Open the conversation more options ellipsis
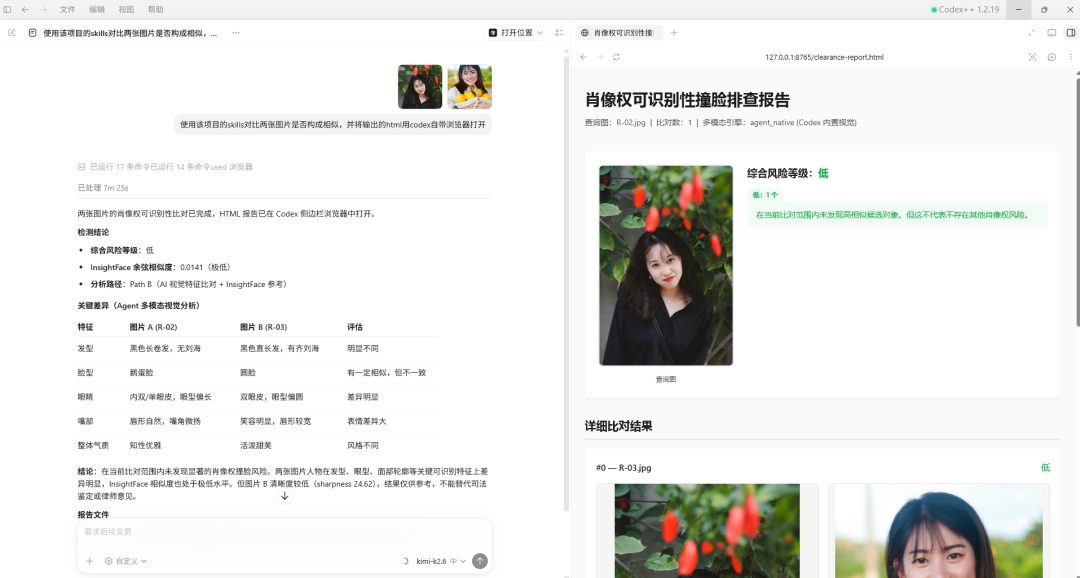1080x578 pixels. click(236, 32)
